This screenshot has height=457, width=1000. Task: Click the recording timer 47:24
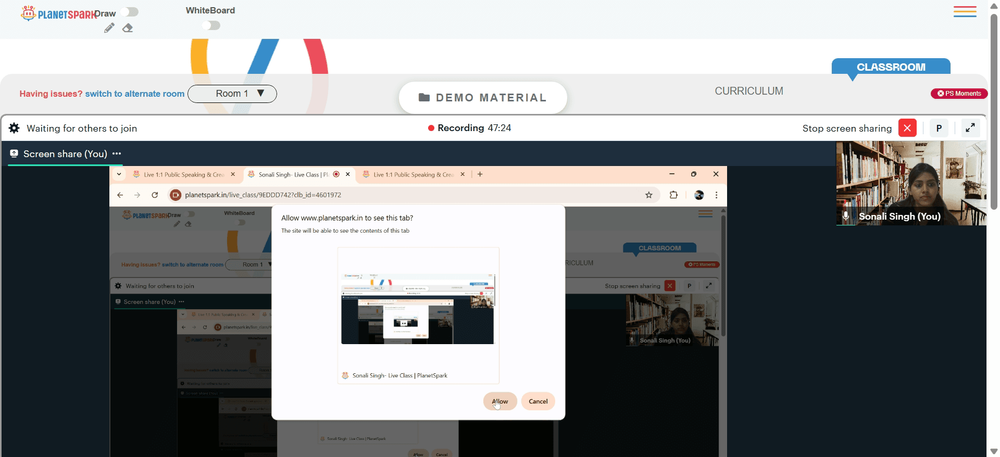coord(499,128)
